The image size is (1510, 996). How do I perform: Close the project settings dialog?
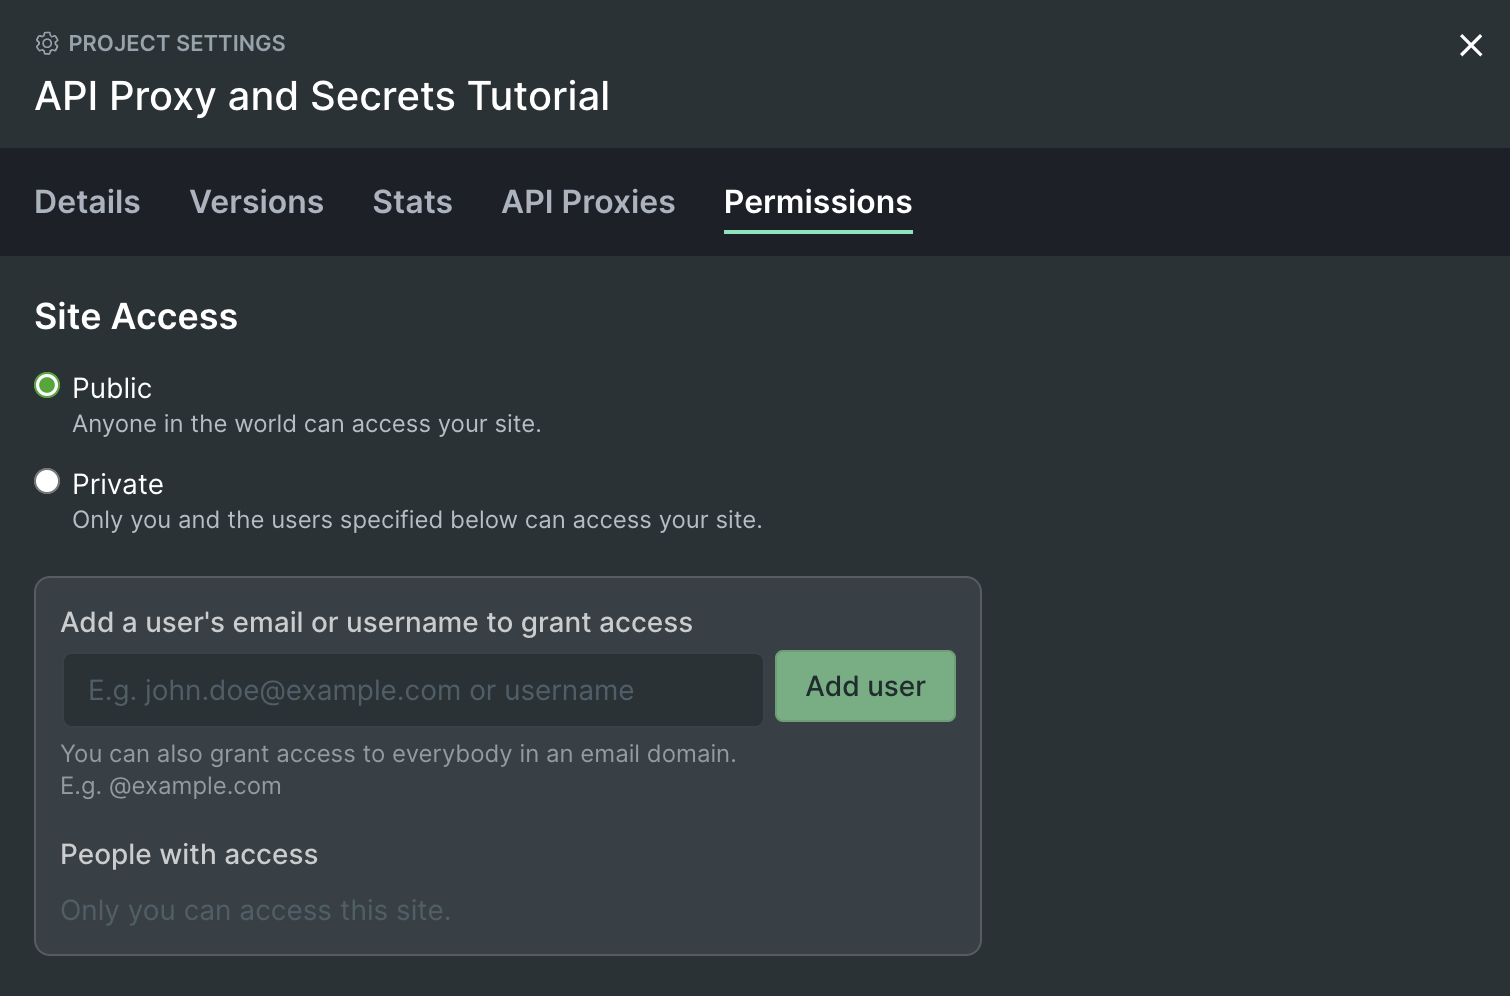tap(1470, 45)
